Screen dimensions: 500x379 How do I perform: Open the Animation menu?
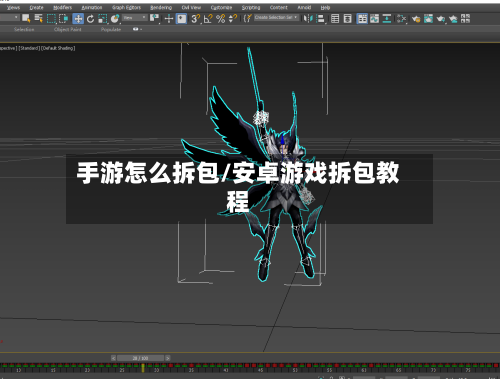click(x=92, y=7)
